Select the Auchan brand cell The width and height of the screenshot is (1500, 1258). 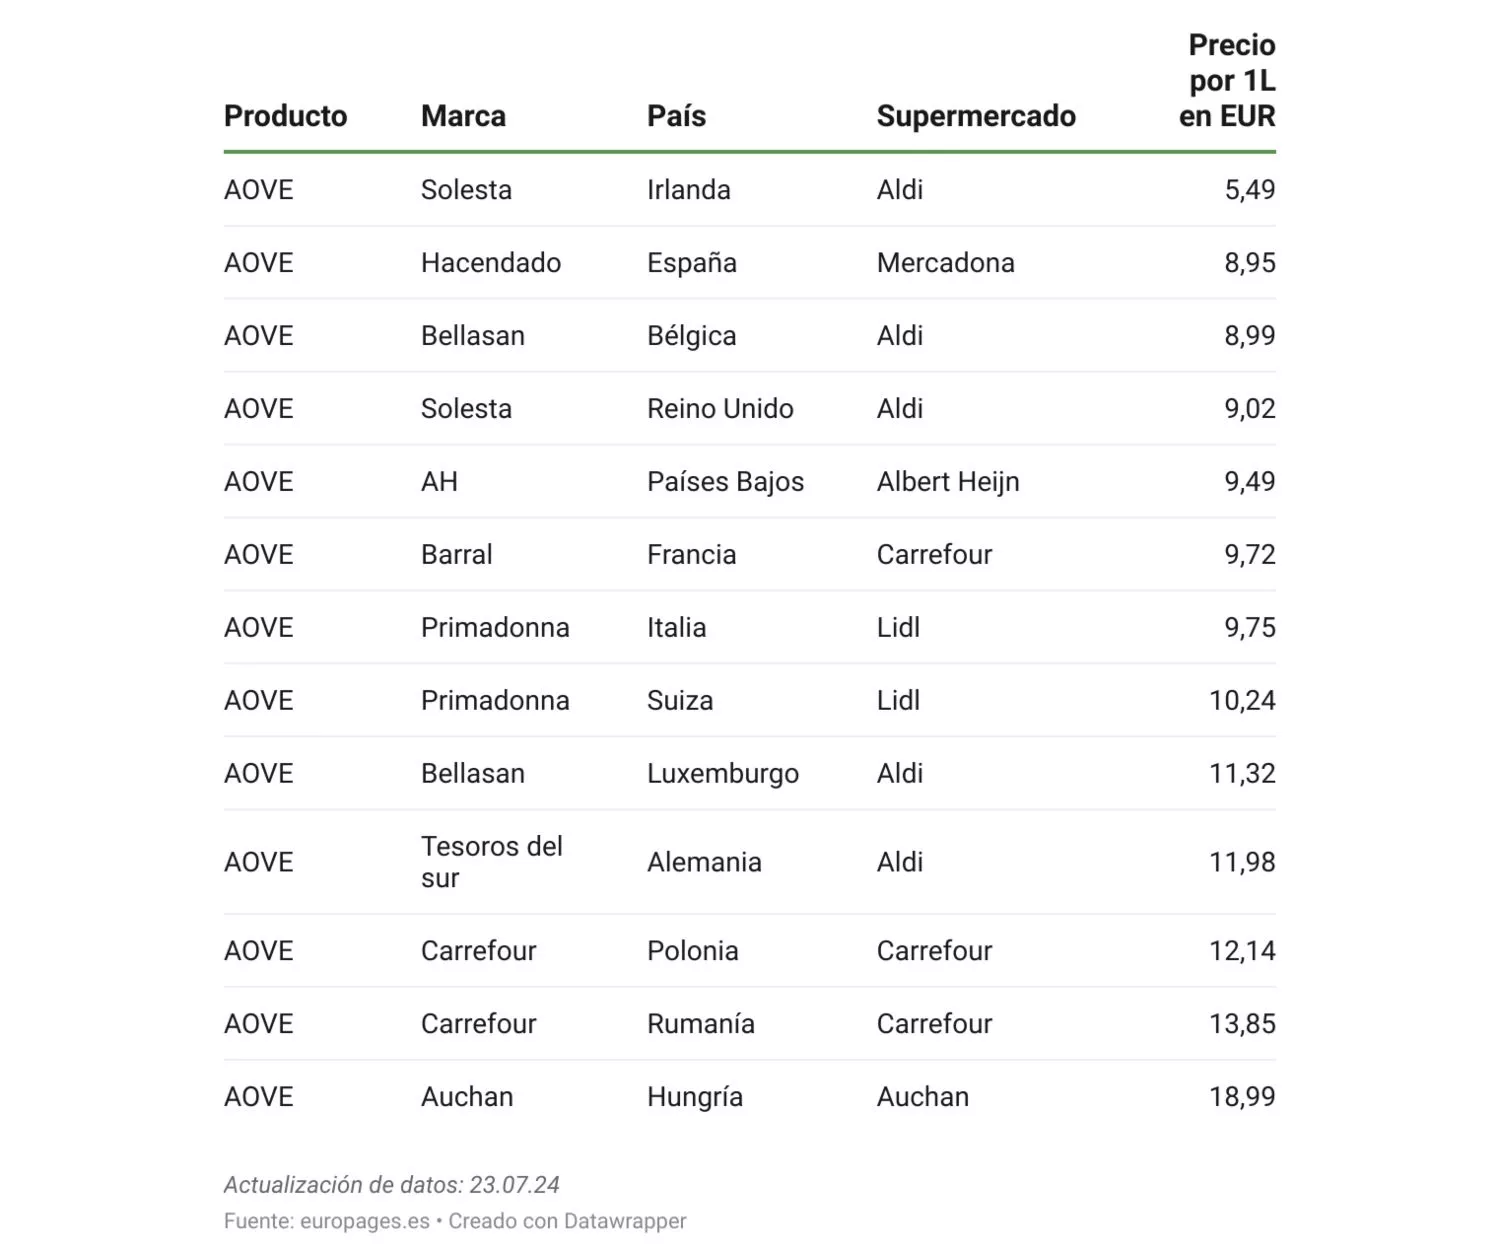[x=467, y=1097]
